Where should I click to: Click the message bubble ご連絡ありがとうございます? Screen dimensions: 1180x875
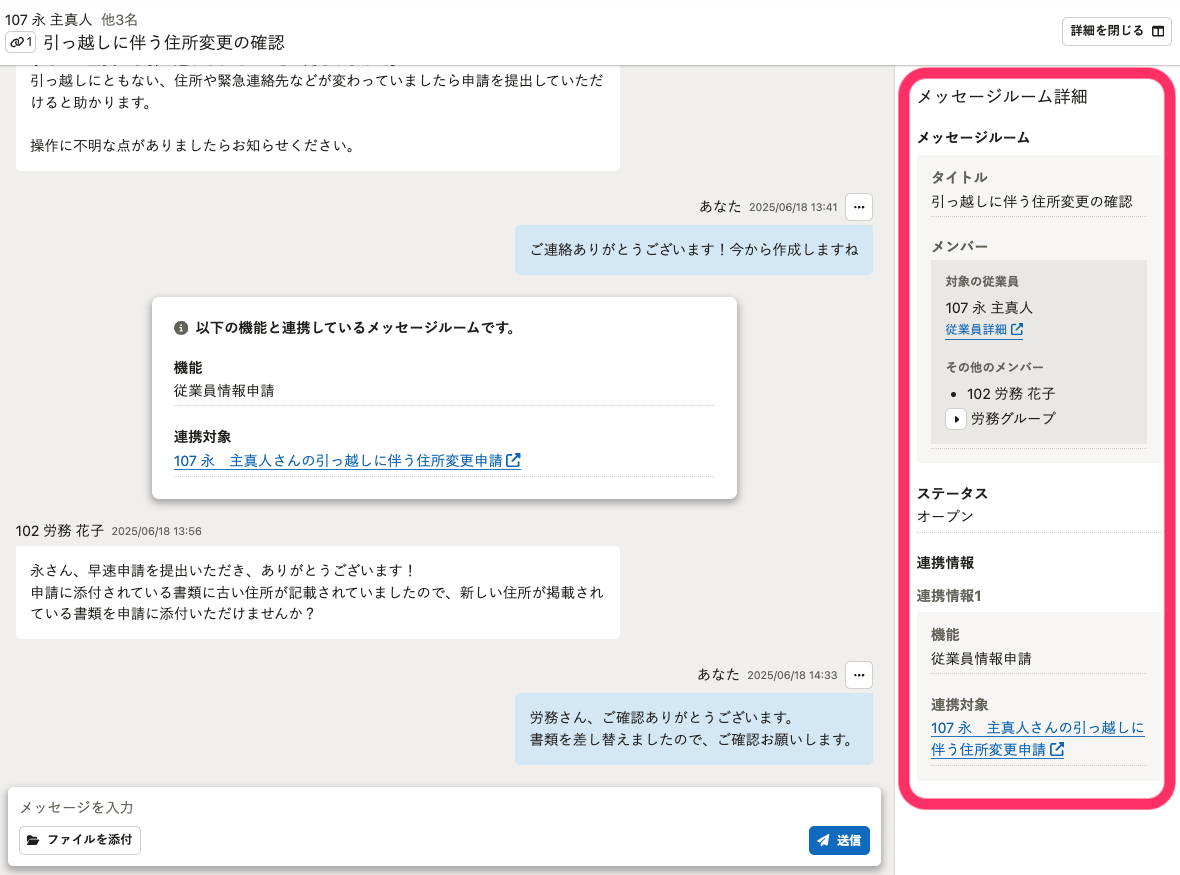coord(693,250)
